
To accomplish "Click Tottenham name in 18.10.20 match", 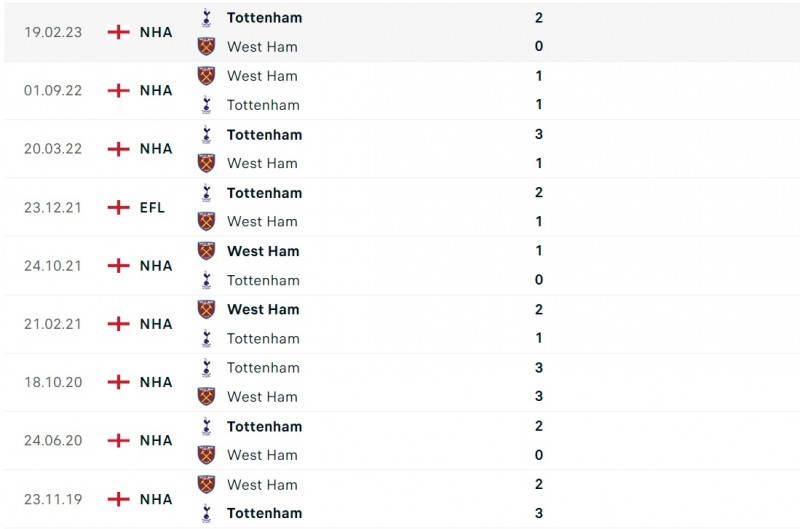I will pyautogui.click(x=263, y=367).
